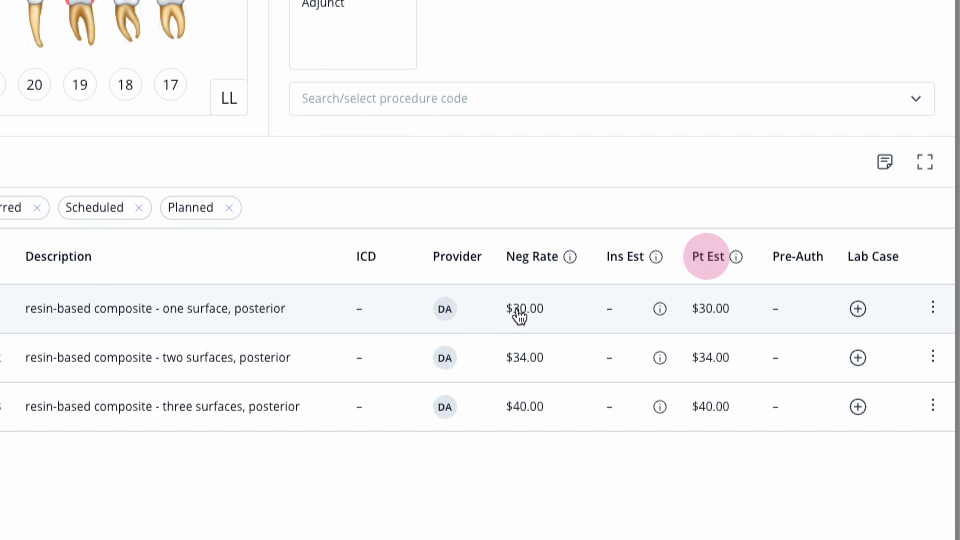
Task: Select tooth number 19
Action: point(80,84)
